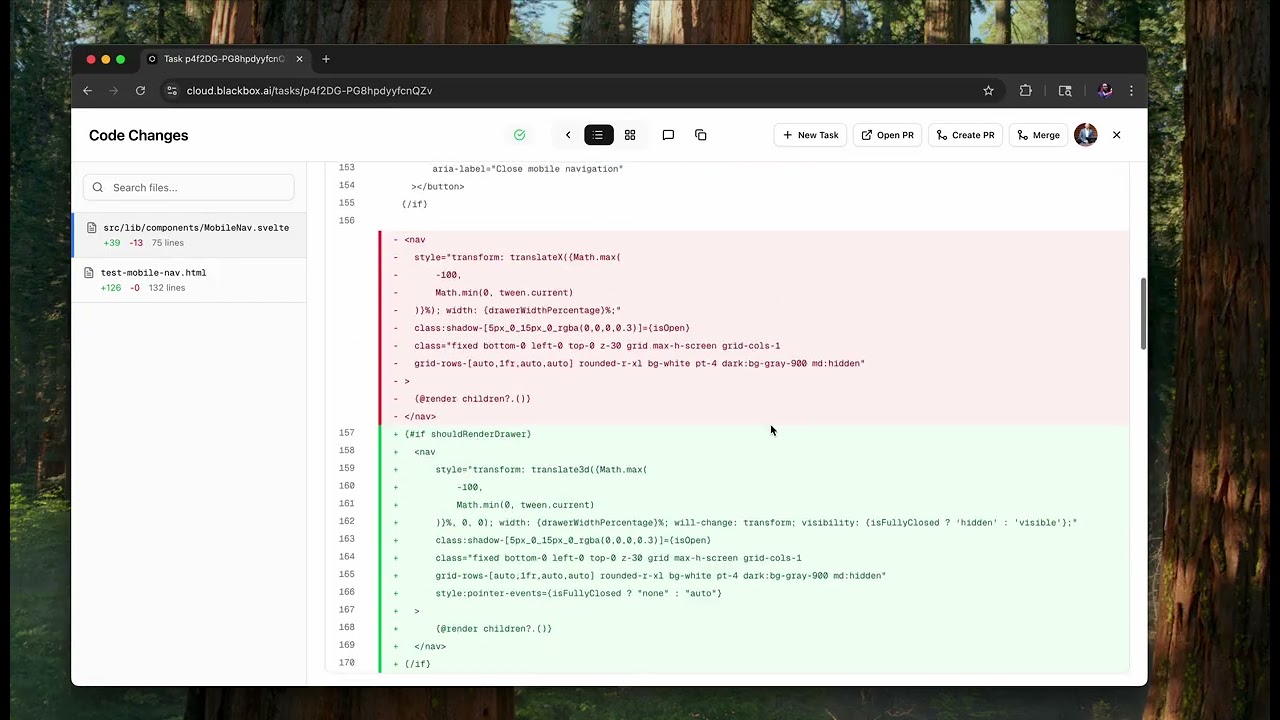Select the active list view icon

(598, 135)
